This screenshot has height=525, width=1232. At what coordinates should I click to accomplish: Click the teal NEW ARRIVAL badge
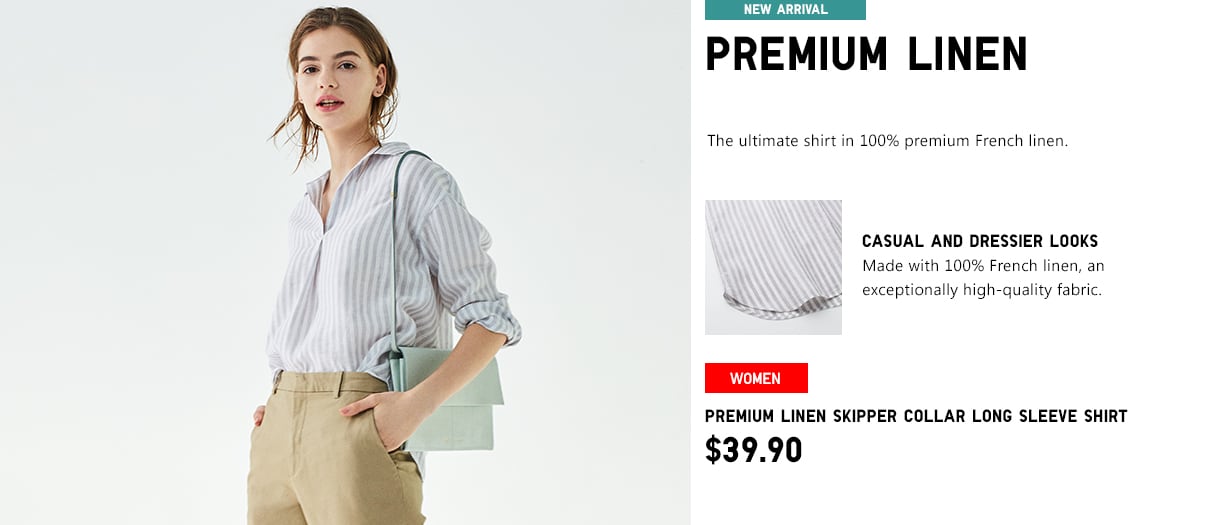click(x=785, y=10)
